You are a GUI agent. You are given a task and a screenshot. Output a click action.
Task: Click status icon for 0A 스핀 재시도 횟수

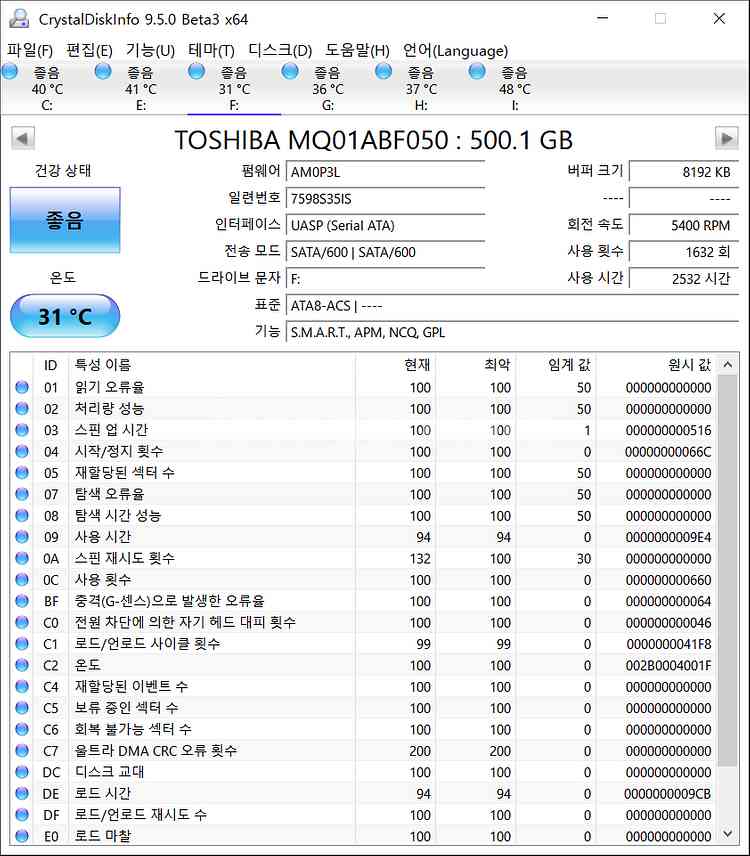(22, 558)
